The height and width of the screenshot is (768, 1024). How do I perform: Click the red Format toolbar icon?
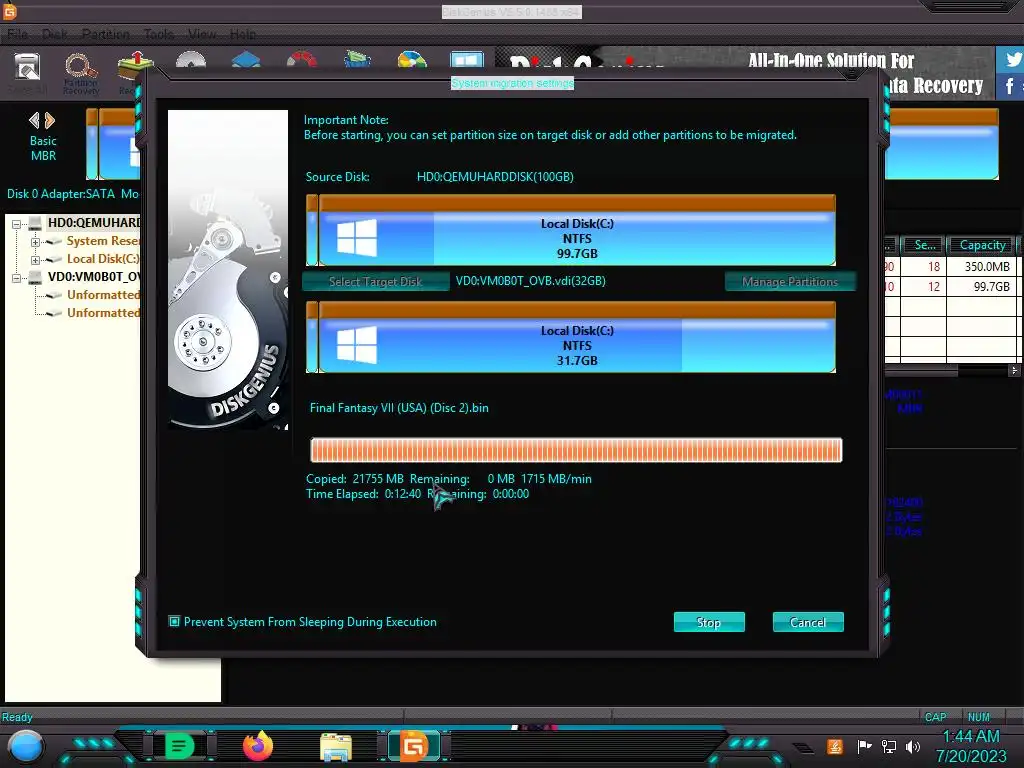301,59
